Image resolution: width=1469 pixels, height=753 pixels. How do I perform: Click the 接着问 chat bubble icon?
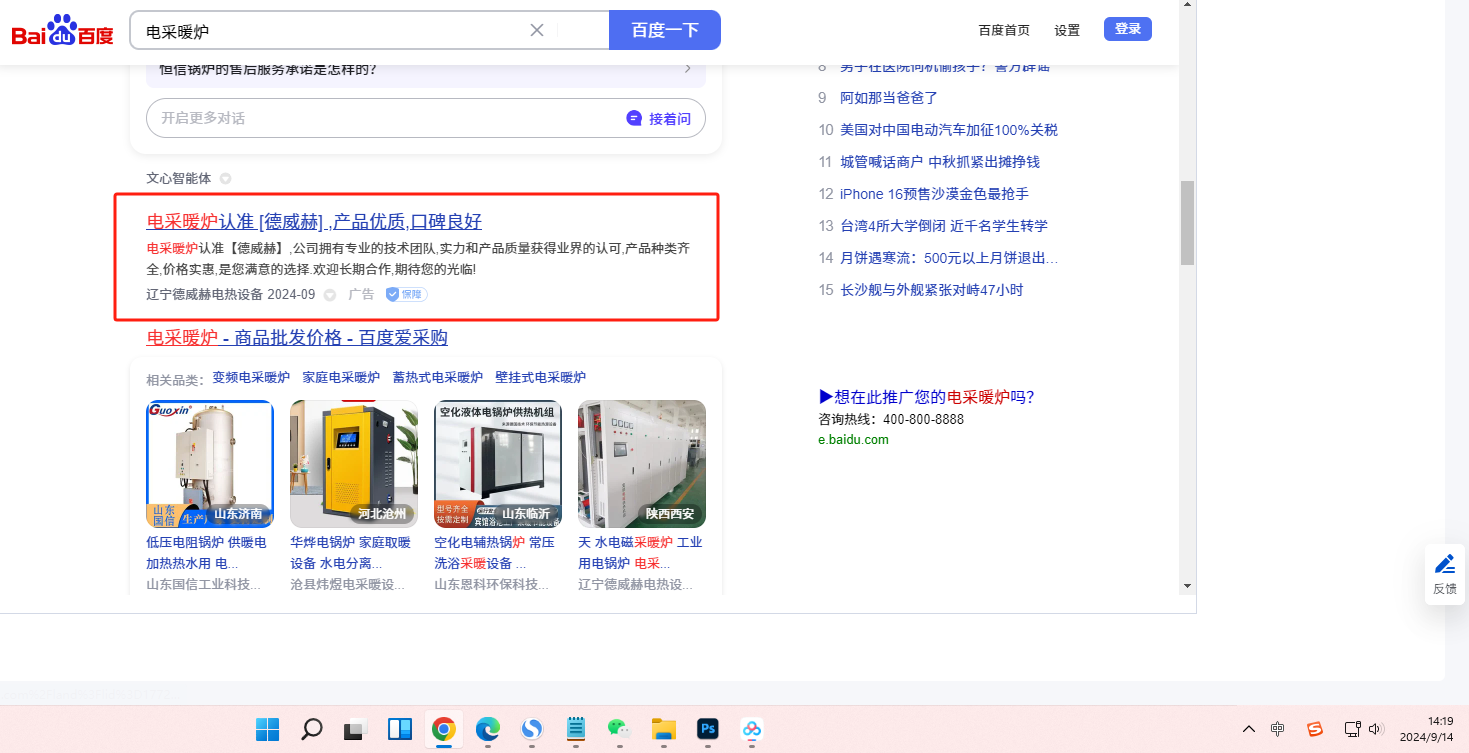(x=634, y=118)
